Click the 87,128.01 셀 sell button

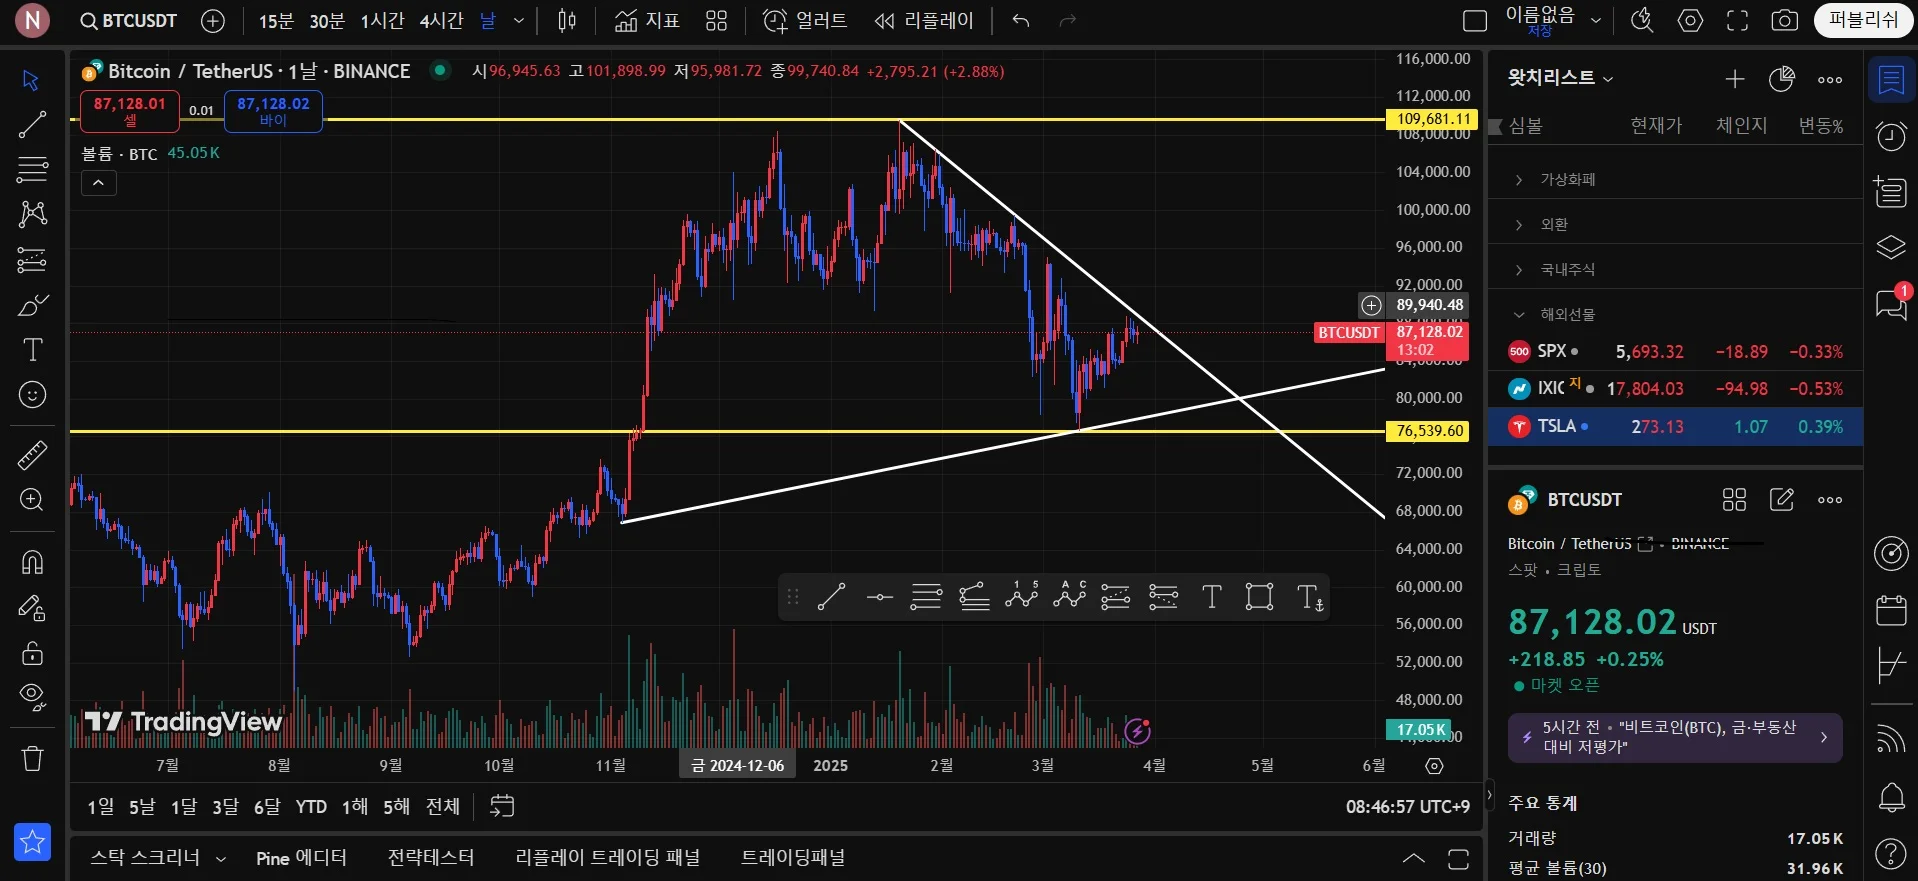pyautogui.click(x=130, y=111)
